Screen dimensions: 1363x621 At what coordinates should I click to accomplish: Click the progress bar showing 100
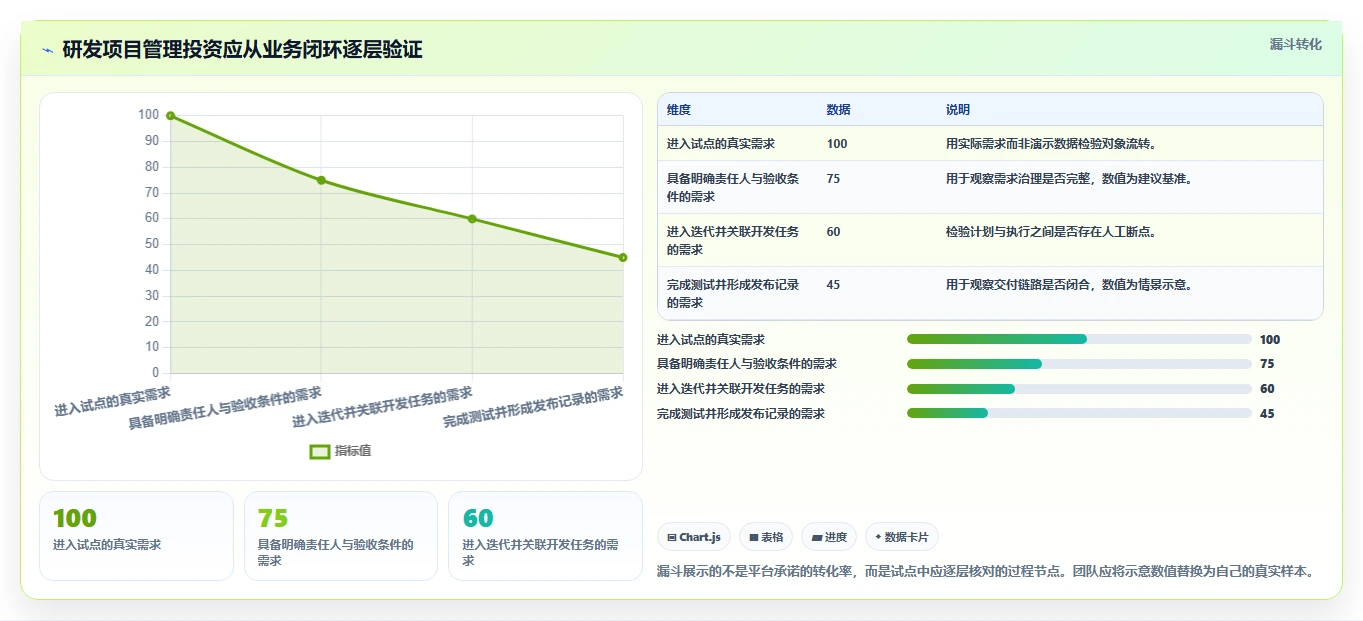point(1079,340)
